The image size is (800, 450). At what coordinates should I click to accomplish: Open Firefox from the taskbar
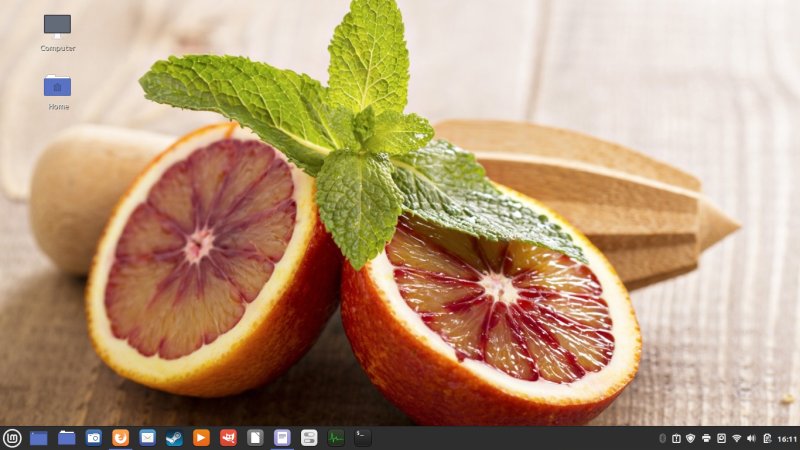(121, 437)
